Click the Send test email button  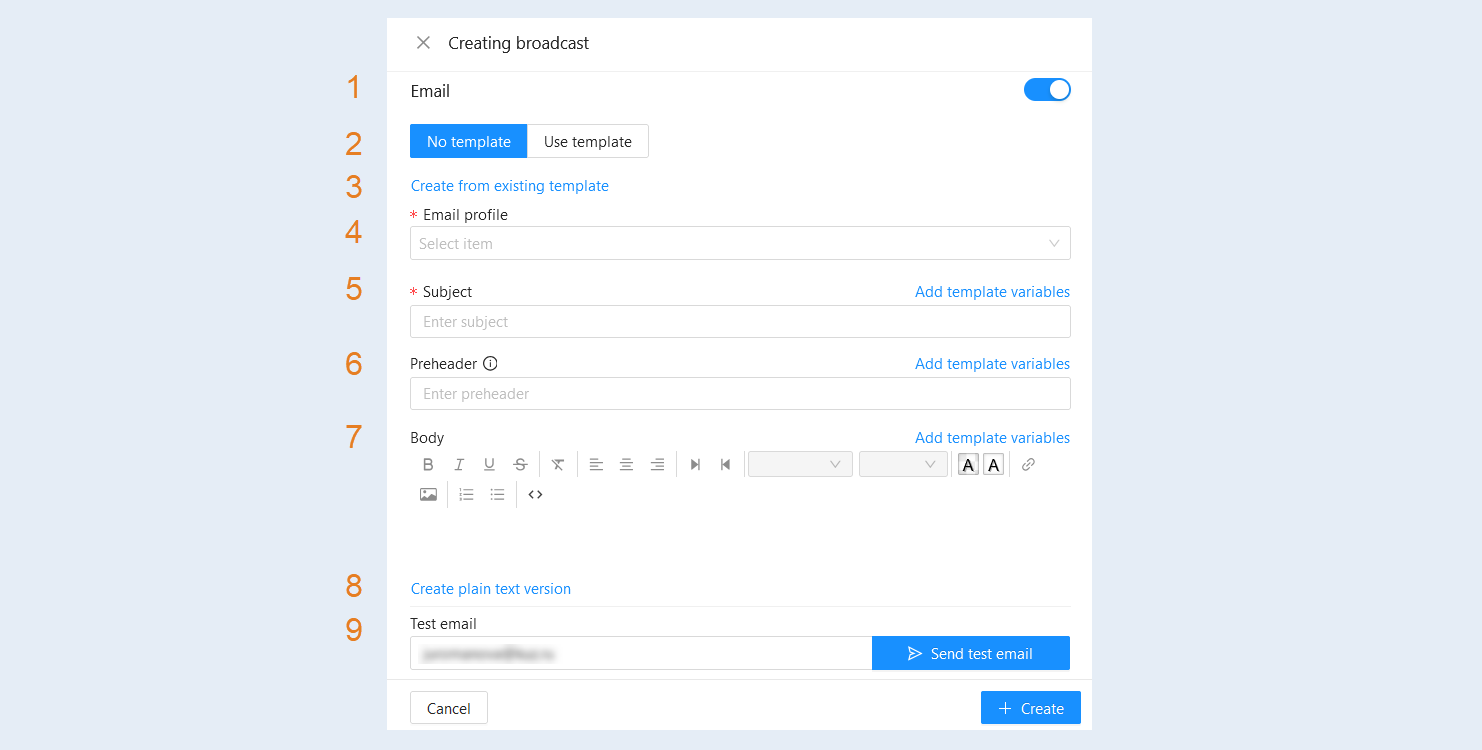point(971,653)
